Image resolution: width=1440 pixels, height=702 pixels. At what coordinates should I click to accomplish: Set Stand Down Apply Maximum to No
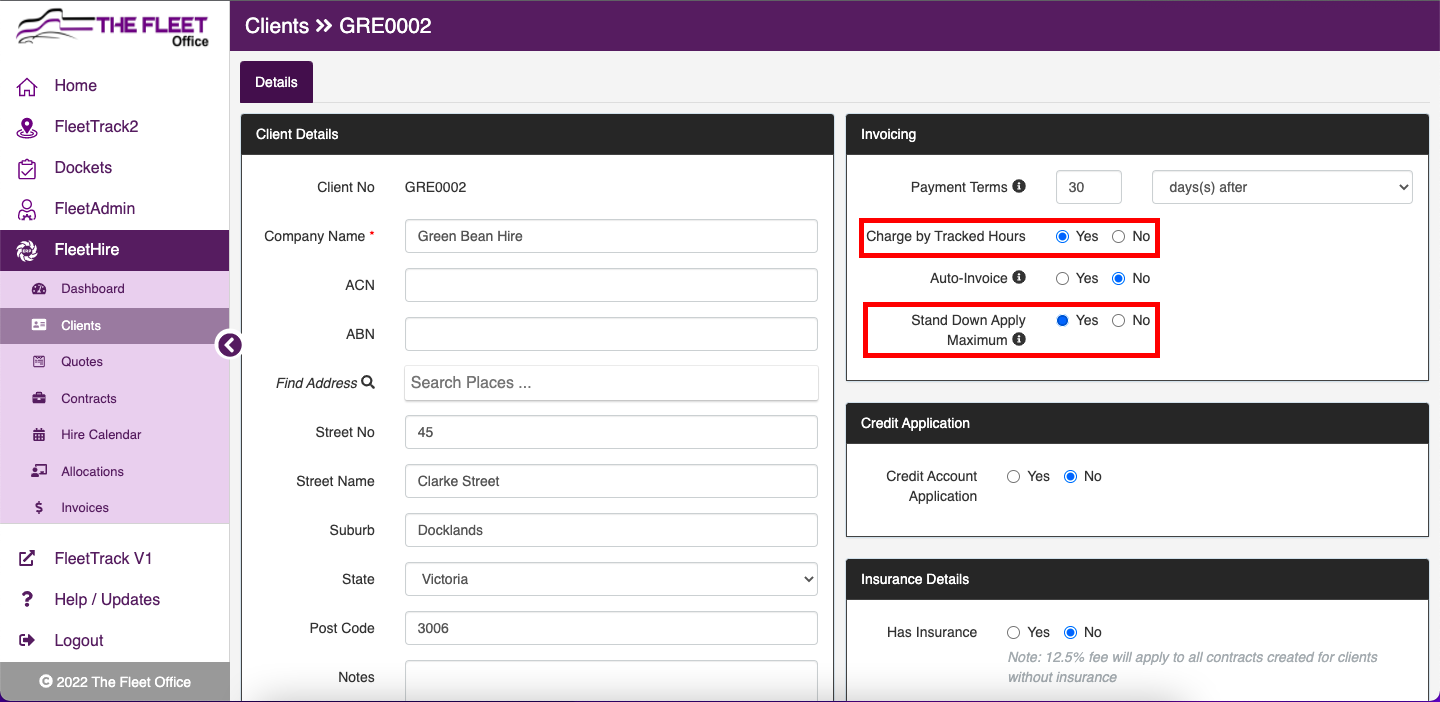click(x=1119, y=321)
